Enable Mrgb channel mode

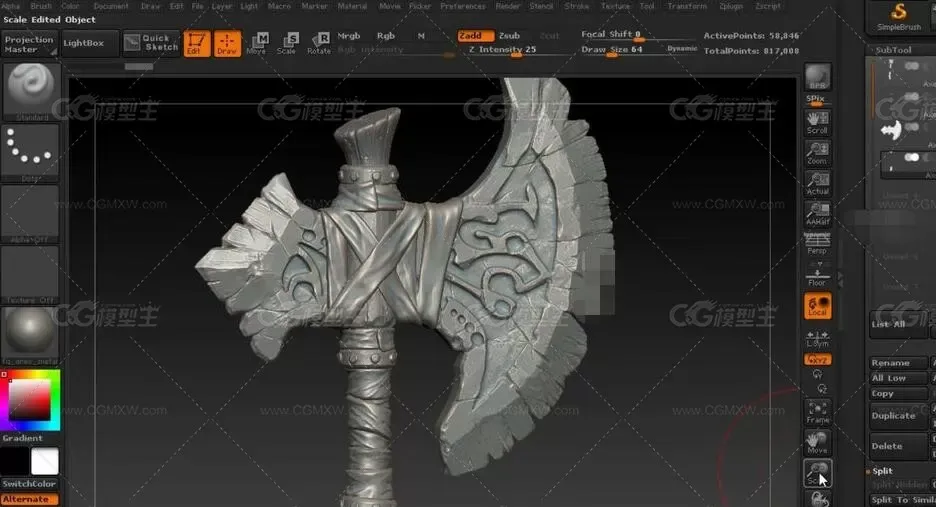(349, 36)
